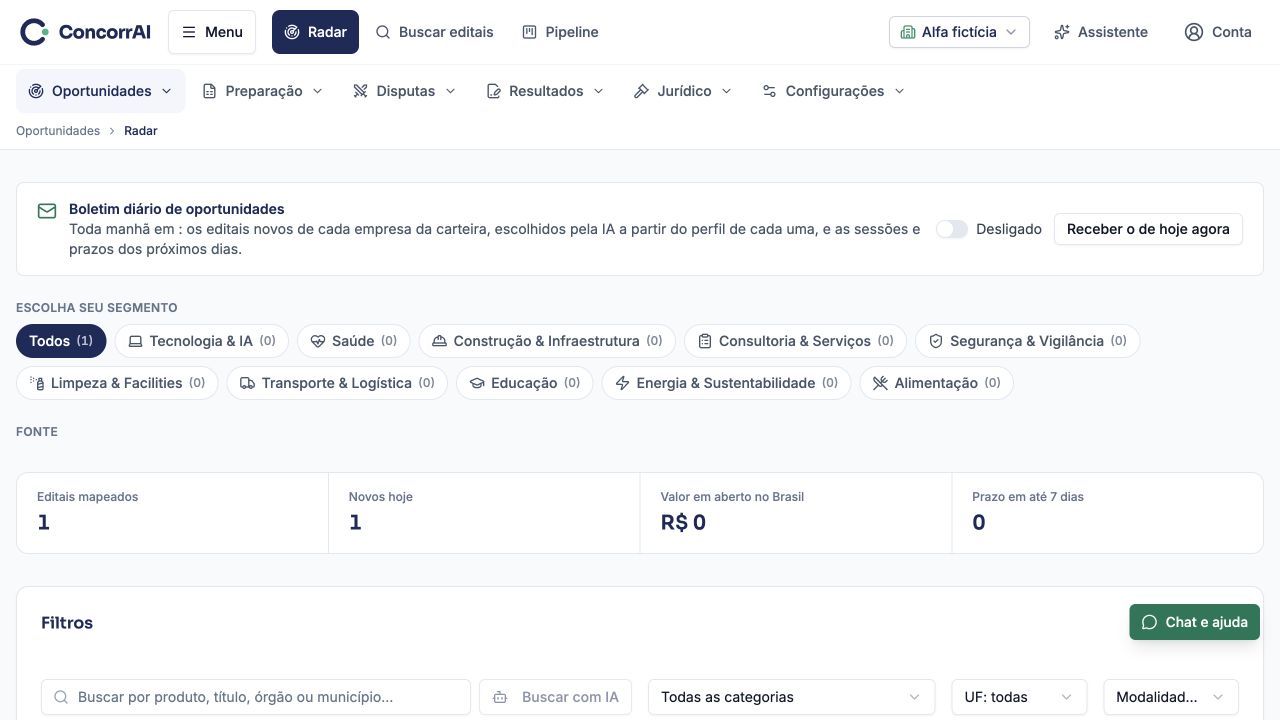Filter by Alimentação segment
Image resolution: width=1280 pixels, height=720 pixels.
click(x=937, y=383)
